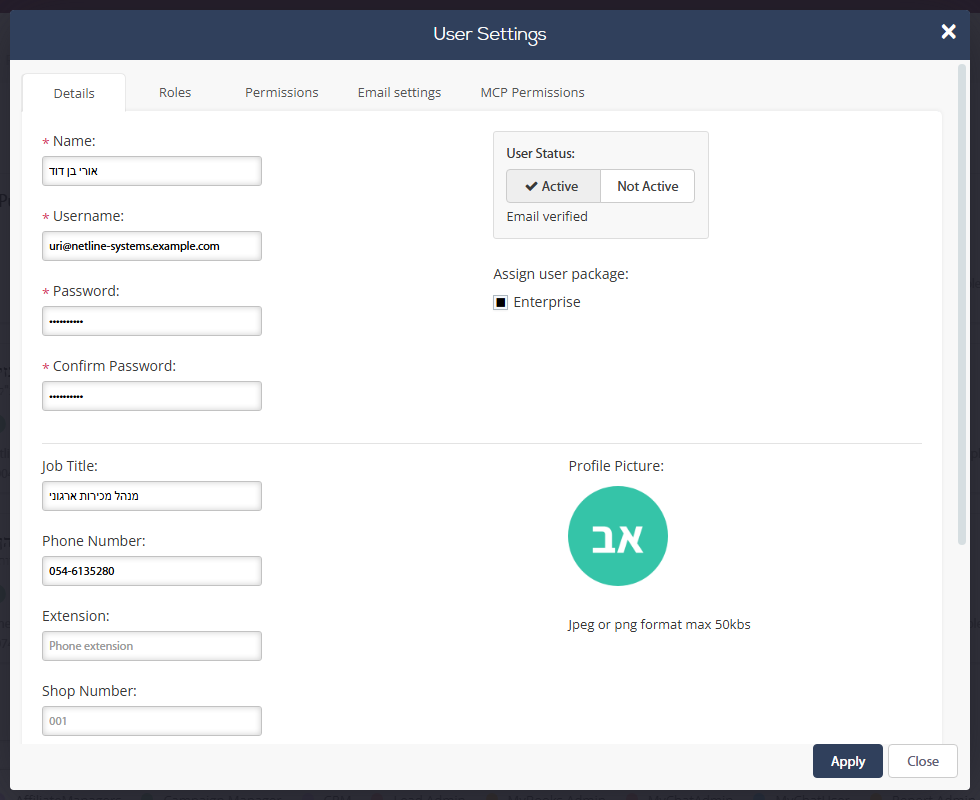Open the Permissions tab

pos(281,92)
